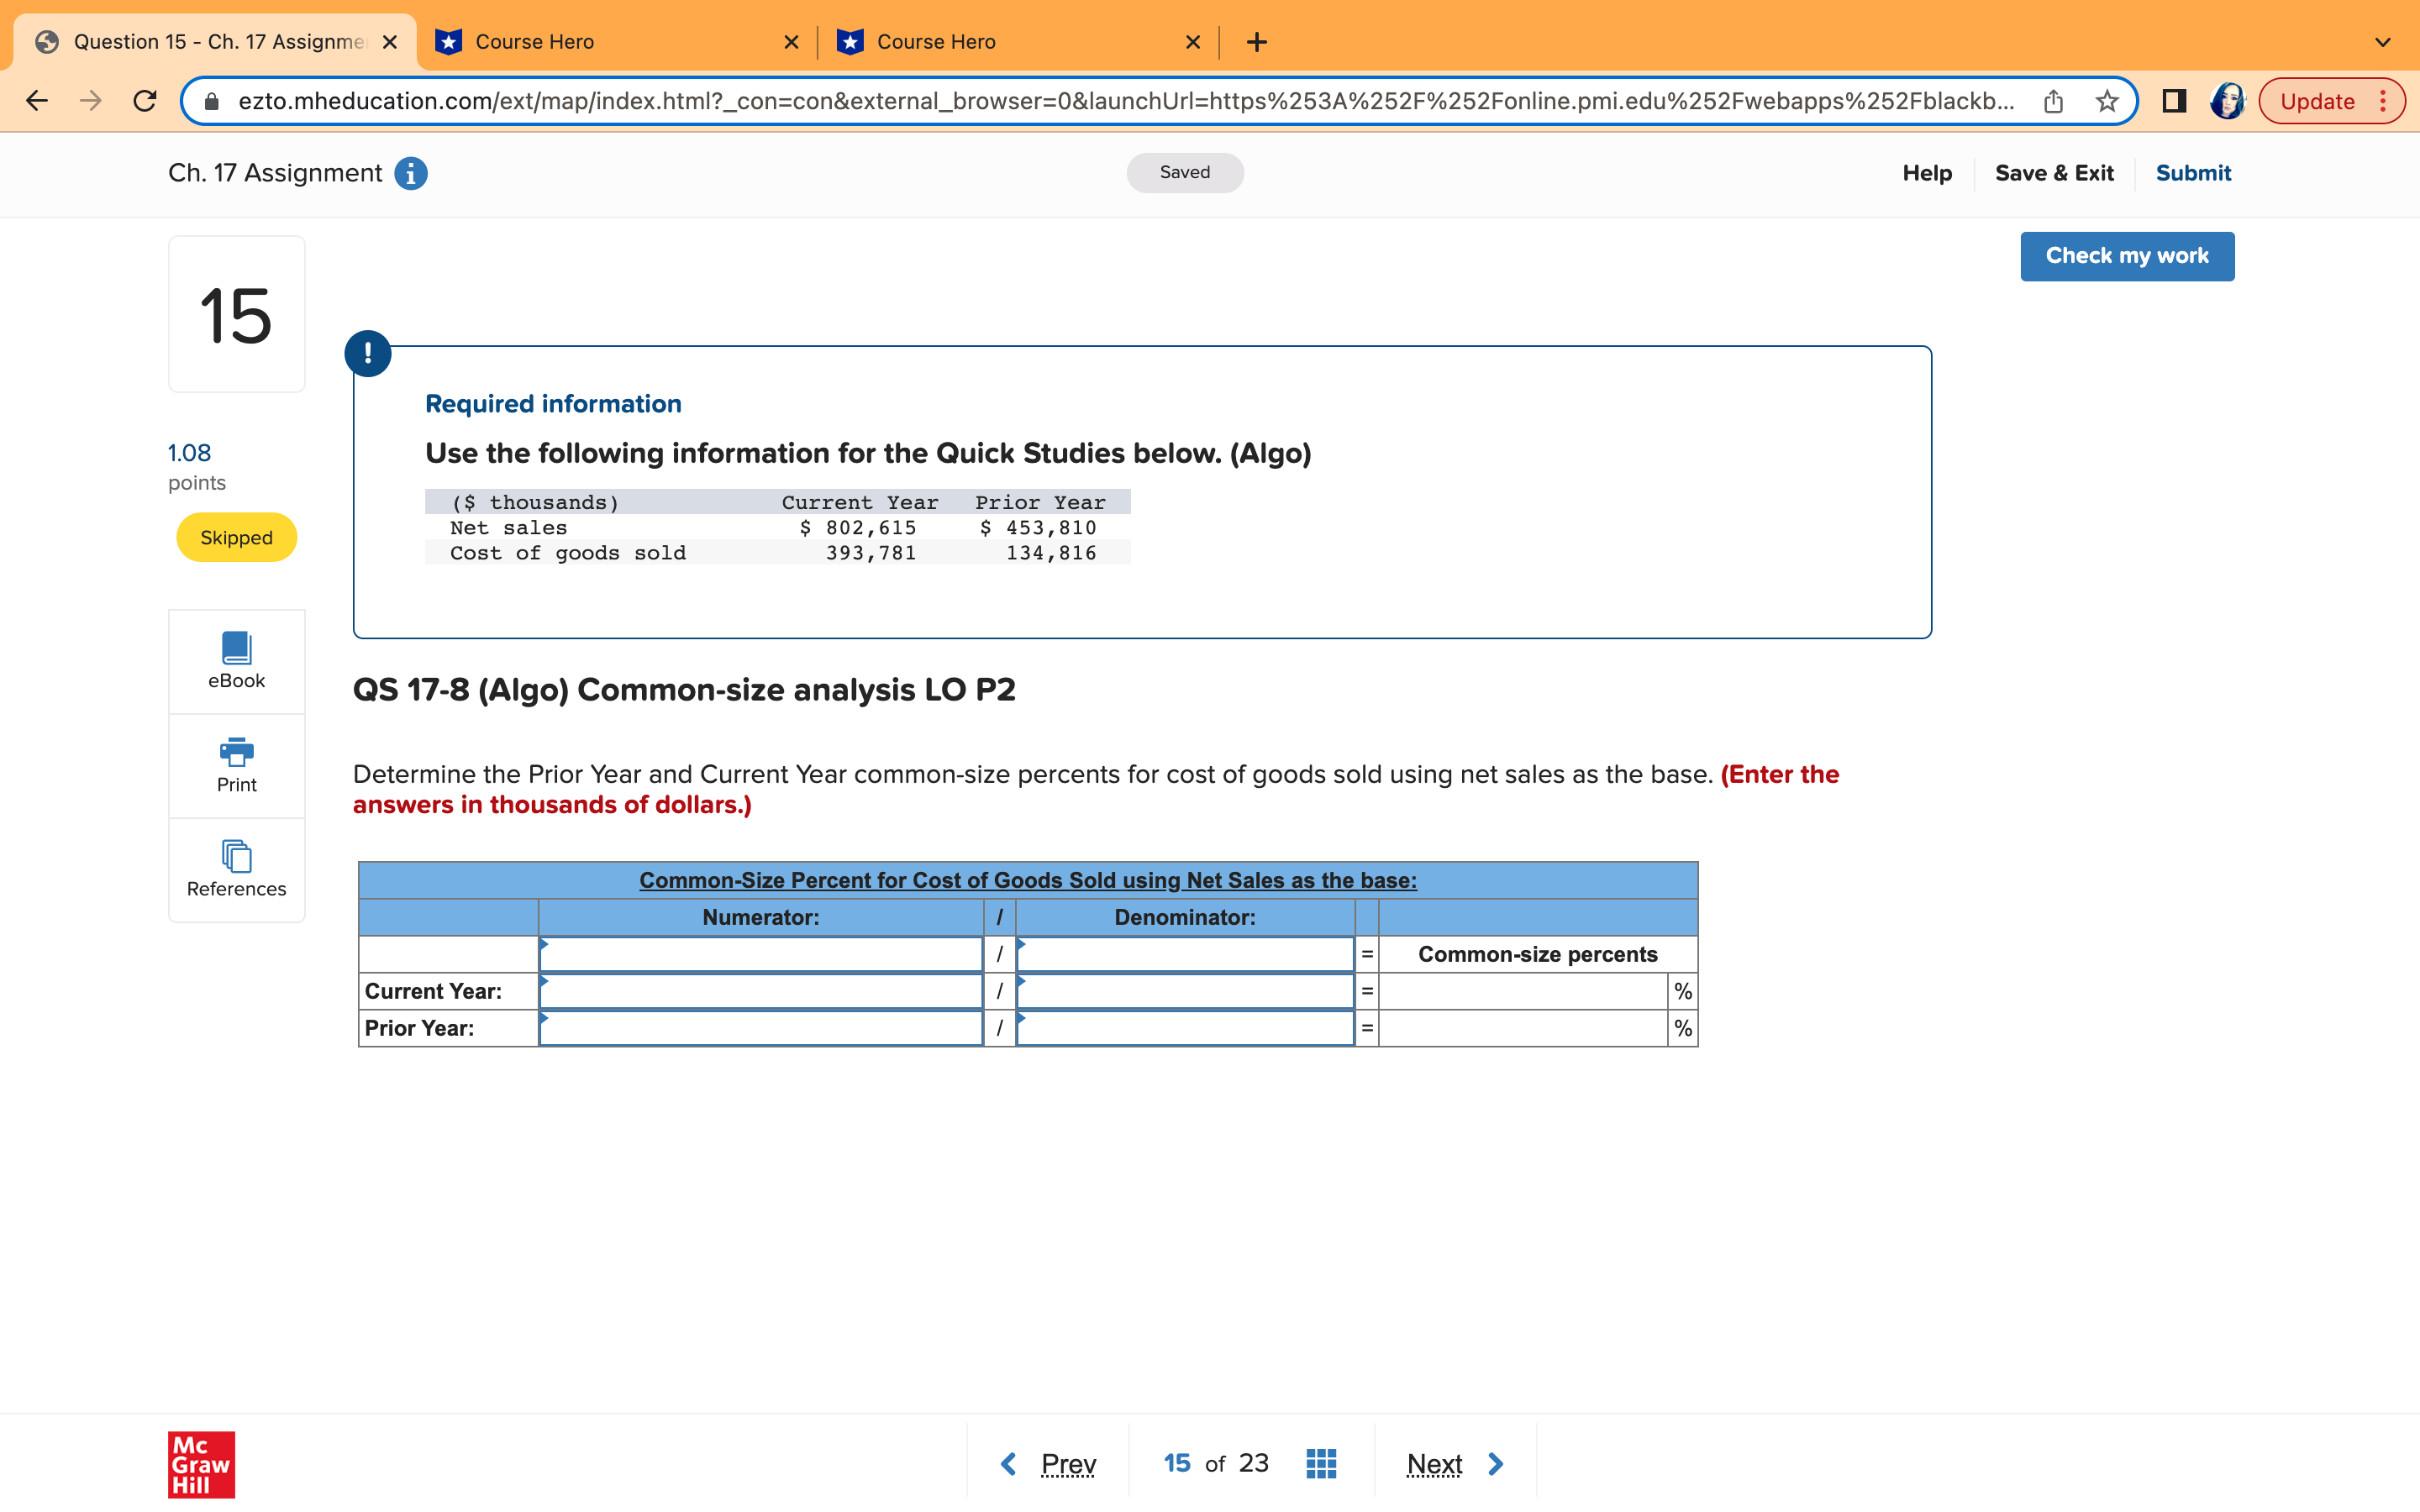The height and width of the screenshot is (1512, 2420).
Task: Open the header row numerator dropdown
Action: [x=760, y=954]
